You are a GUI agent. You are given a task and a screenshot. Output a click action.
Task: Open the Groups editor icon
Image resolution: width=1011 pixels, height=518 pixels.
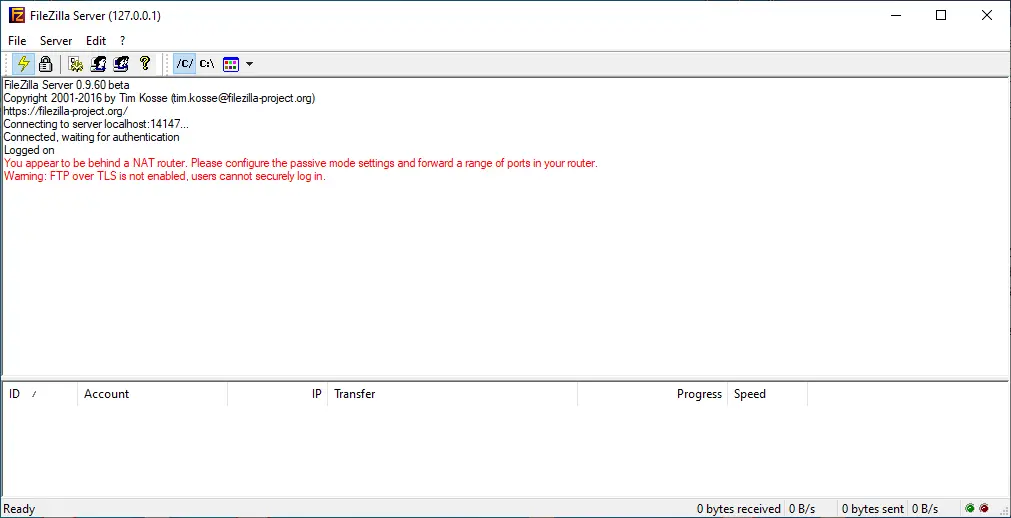pyautogui.click(x=121, y=64)
